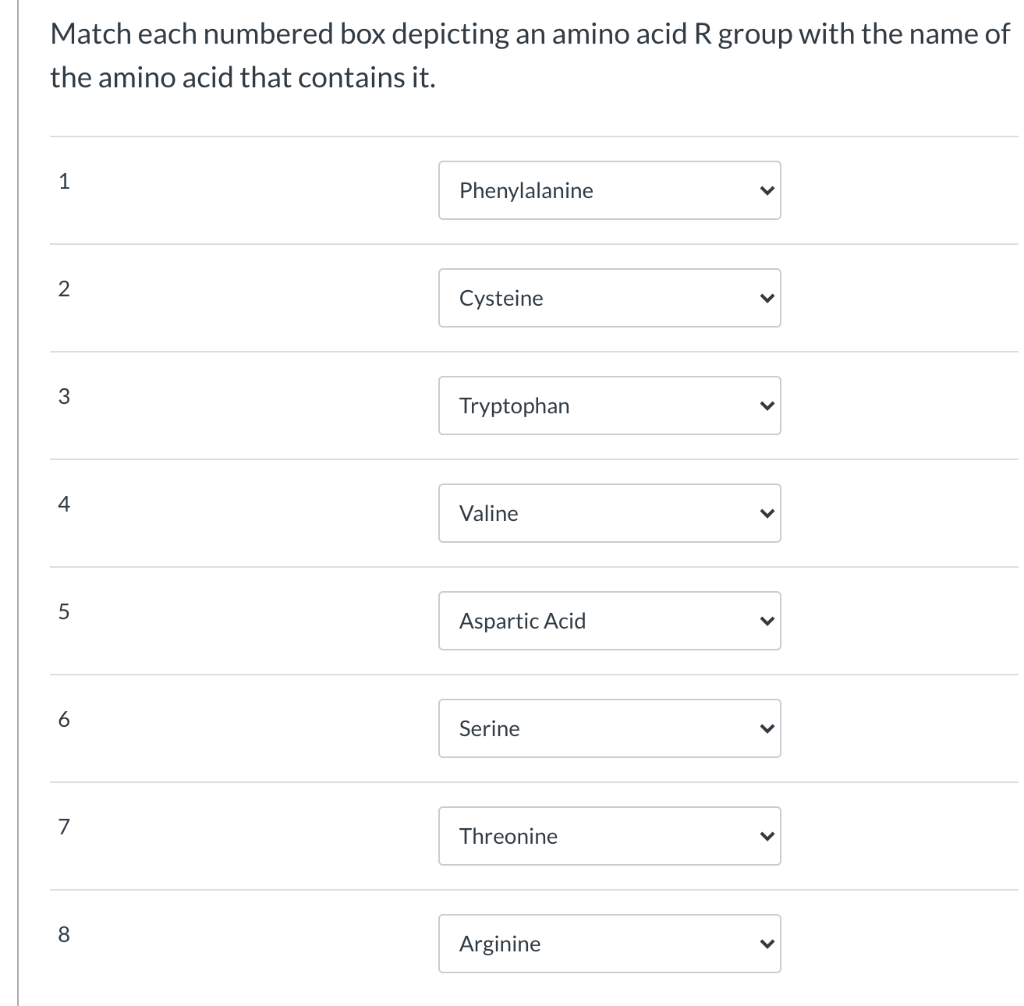Click the row label number 8
Viewport: 1024px width, 1006px height.
(x=64, y=934)
